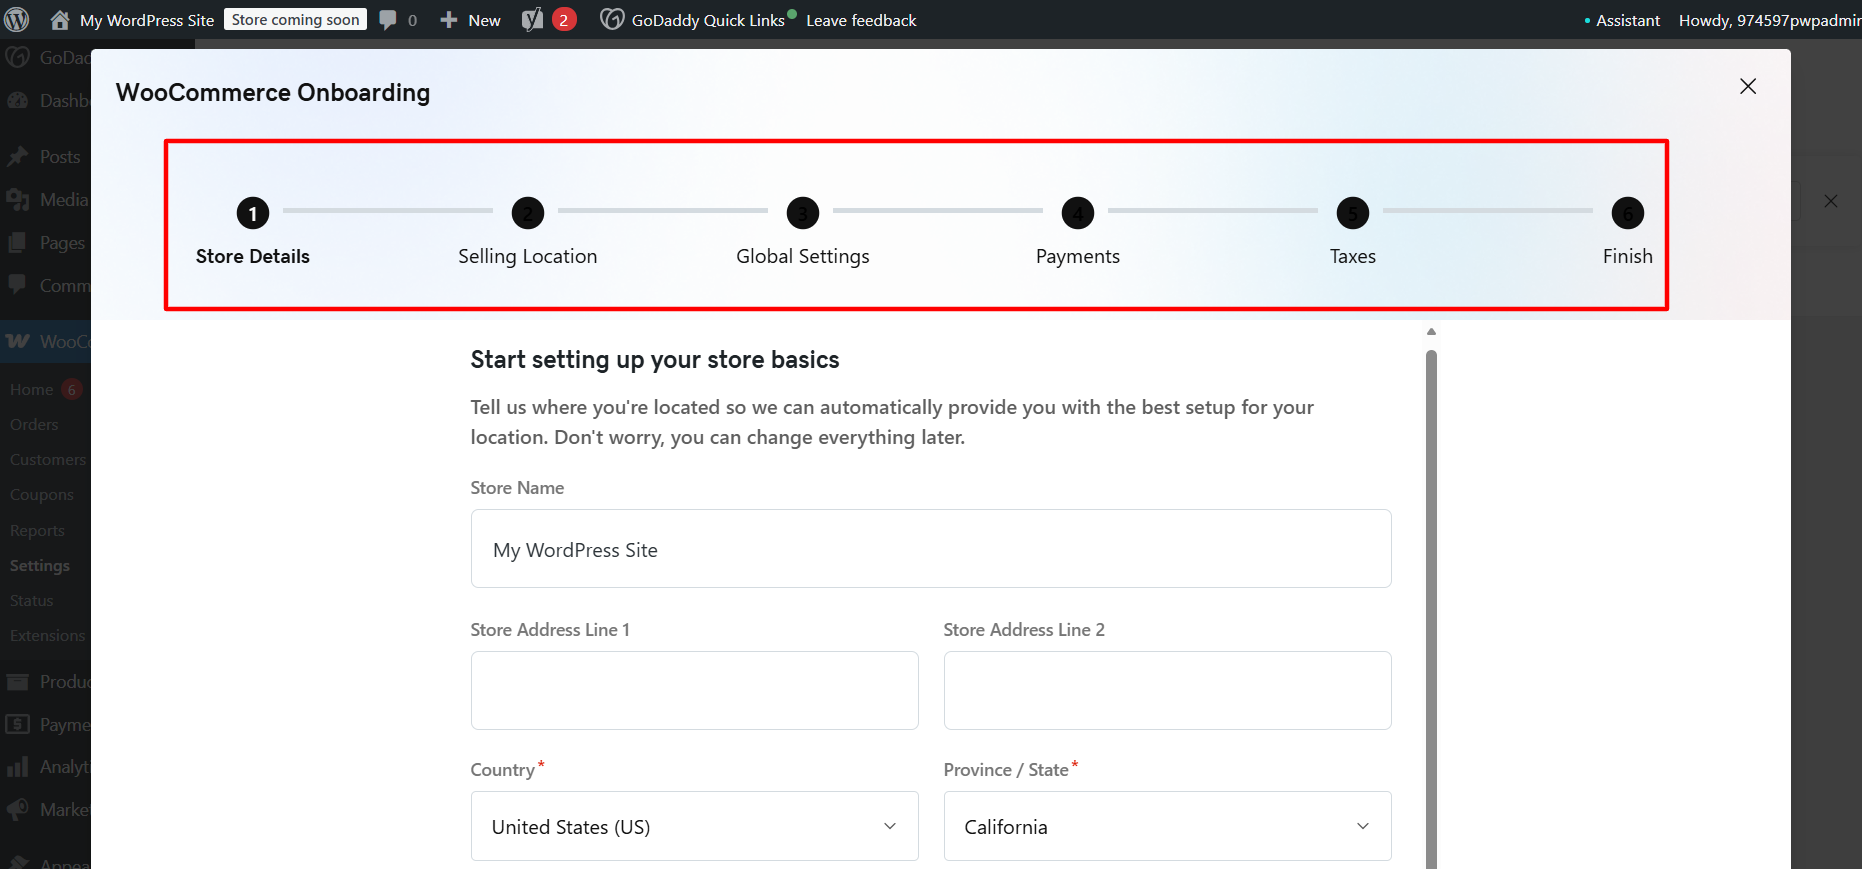Click the Store coming soon badge
Image resolution: width=1862 pixels, height=869 pixels.
295,20
